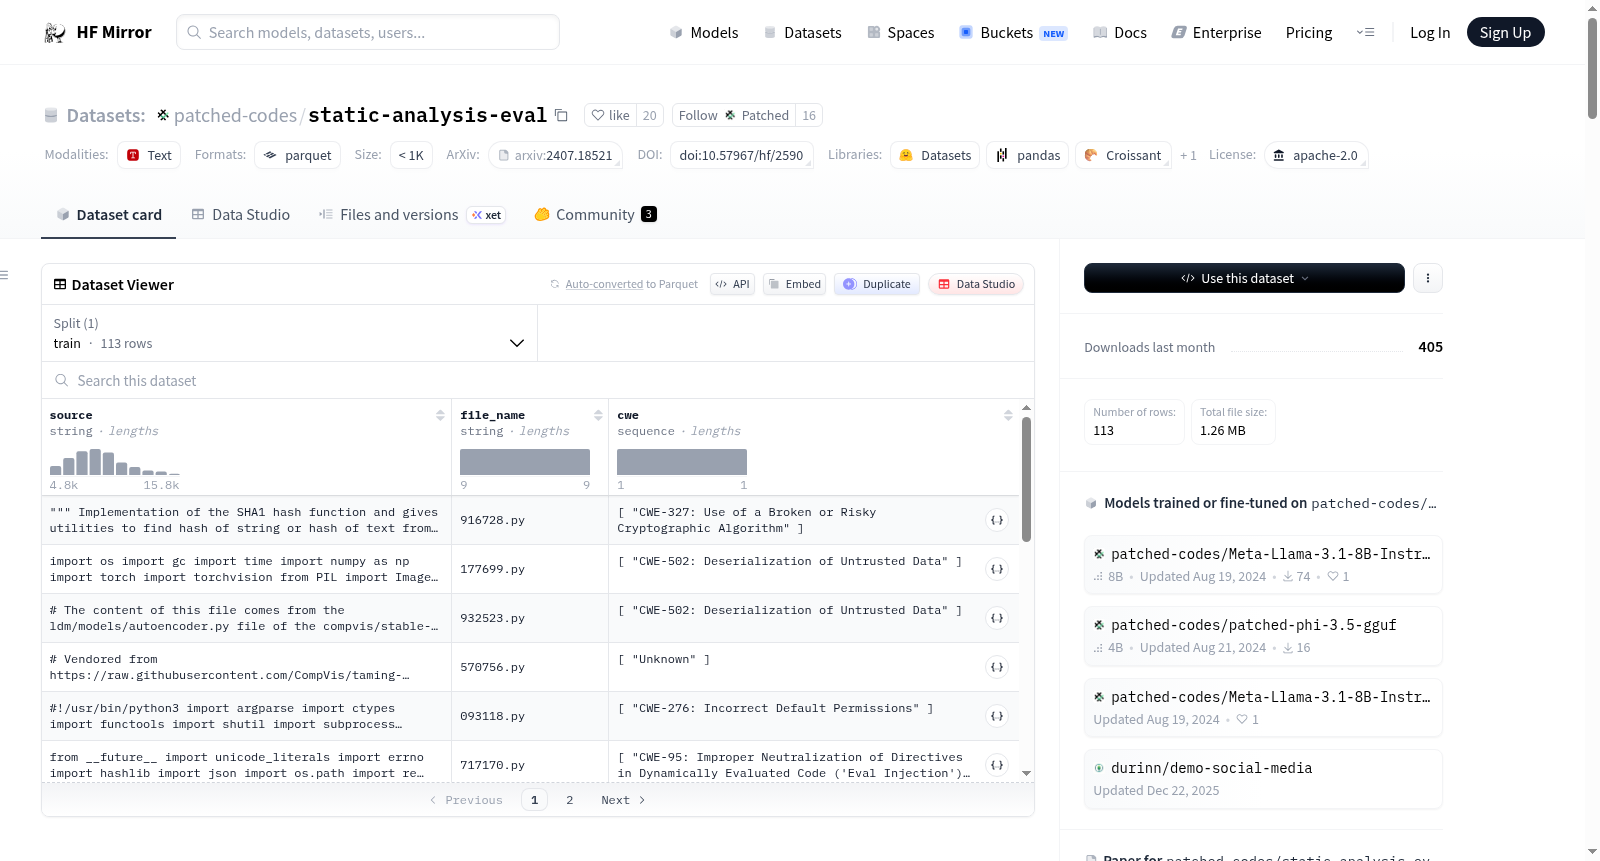Viewport: 1600px width, 861px height.
Task: Open JSON view for the 932523.py row
Action: (x=997, y=618)
